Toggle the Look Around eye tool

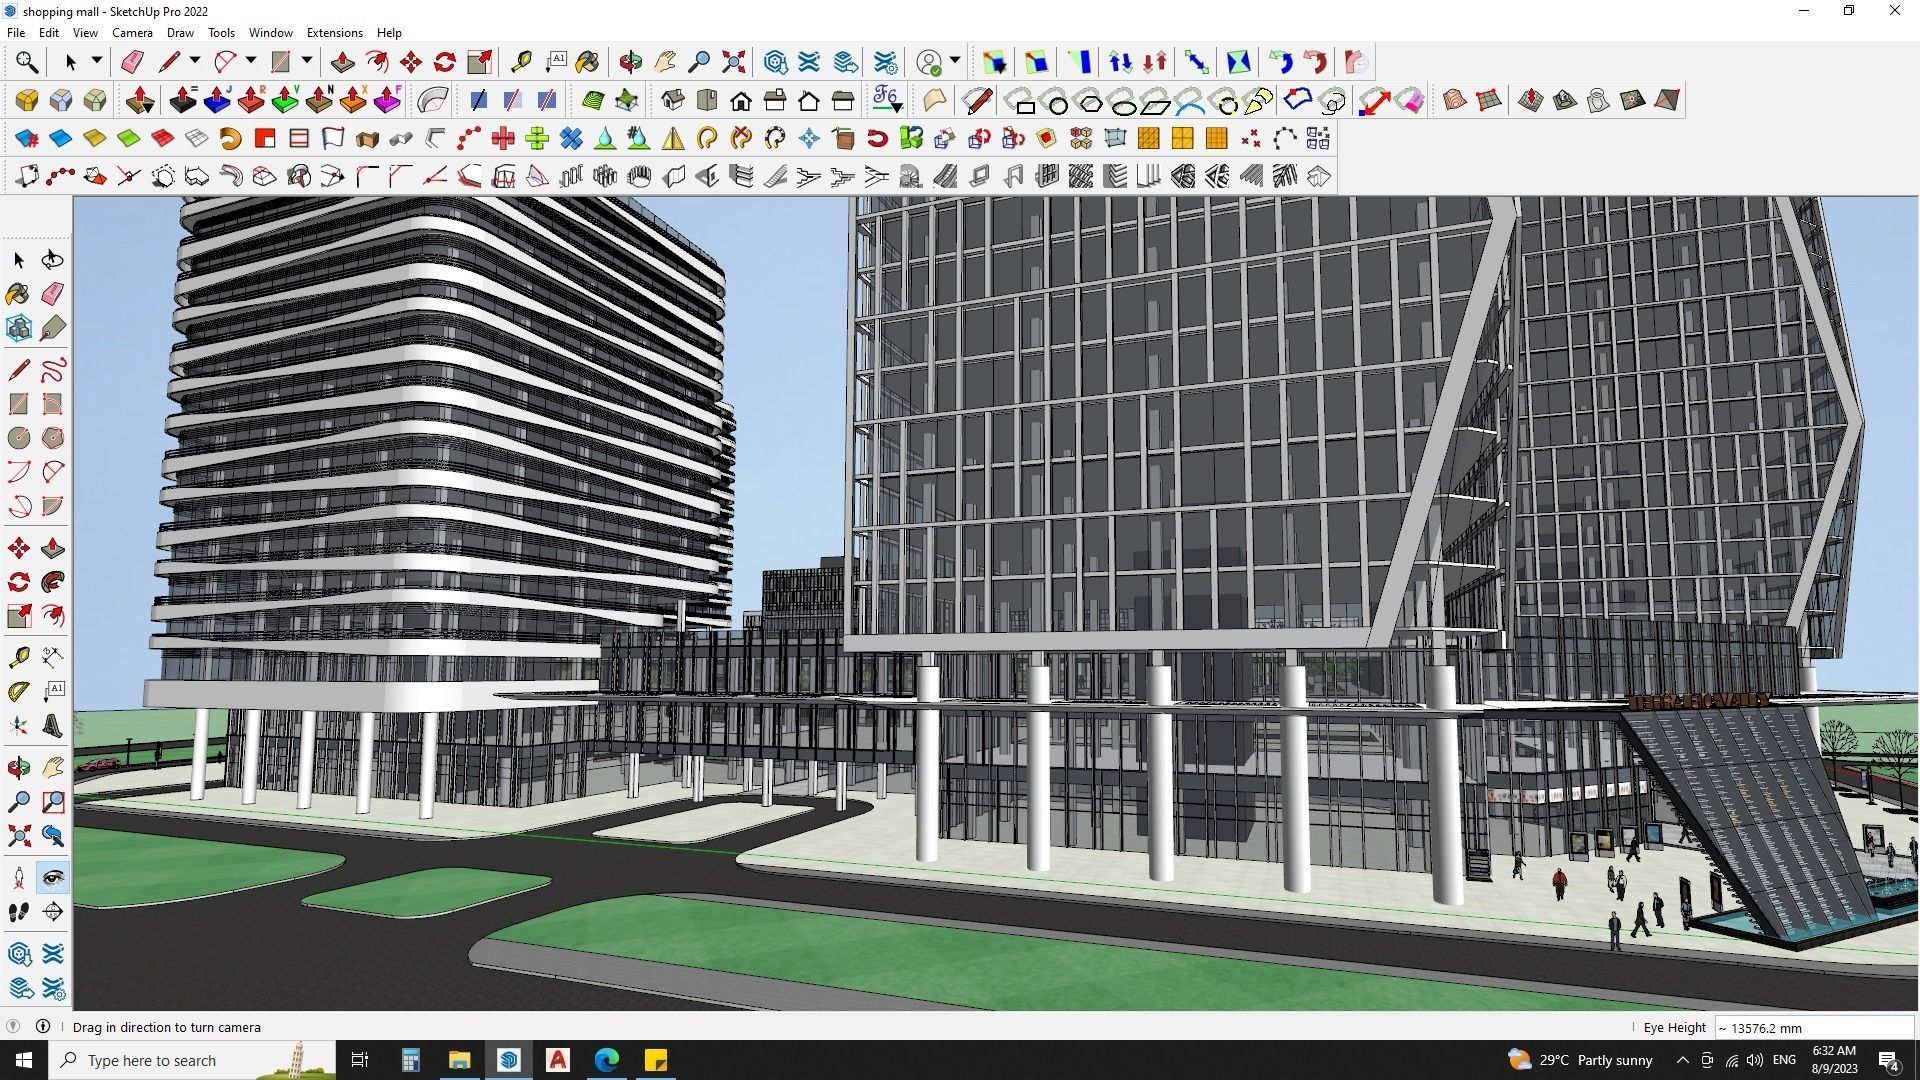[x=53, y=878]
